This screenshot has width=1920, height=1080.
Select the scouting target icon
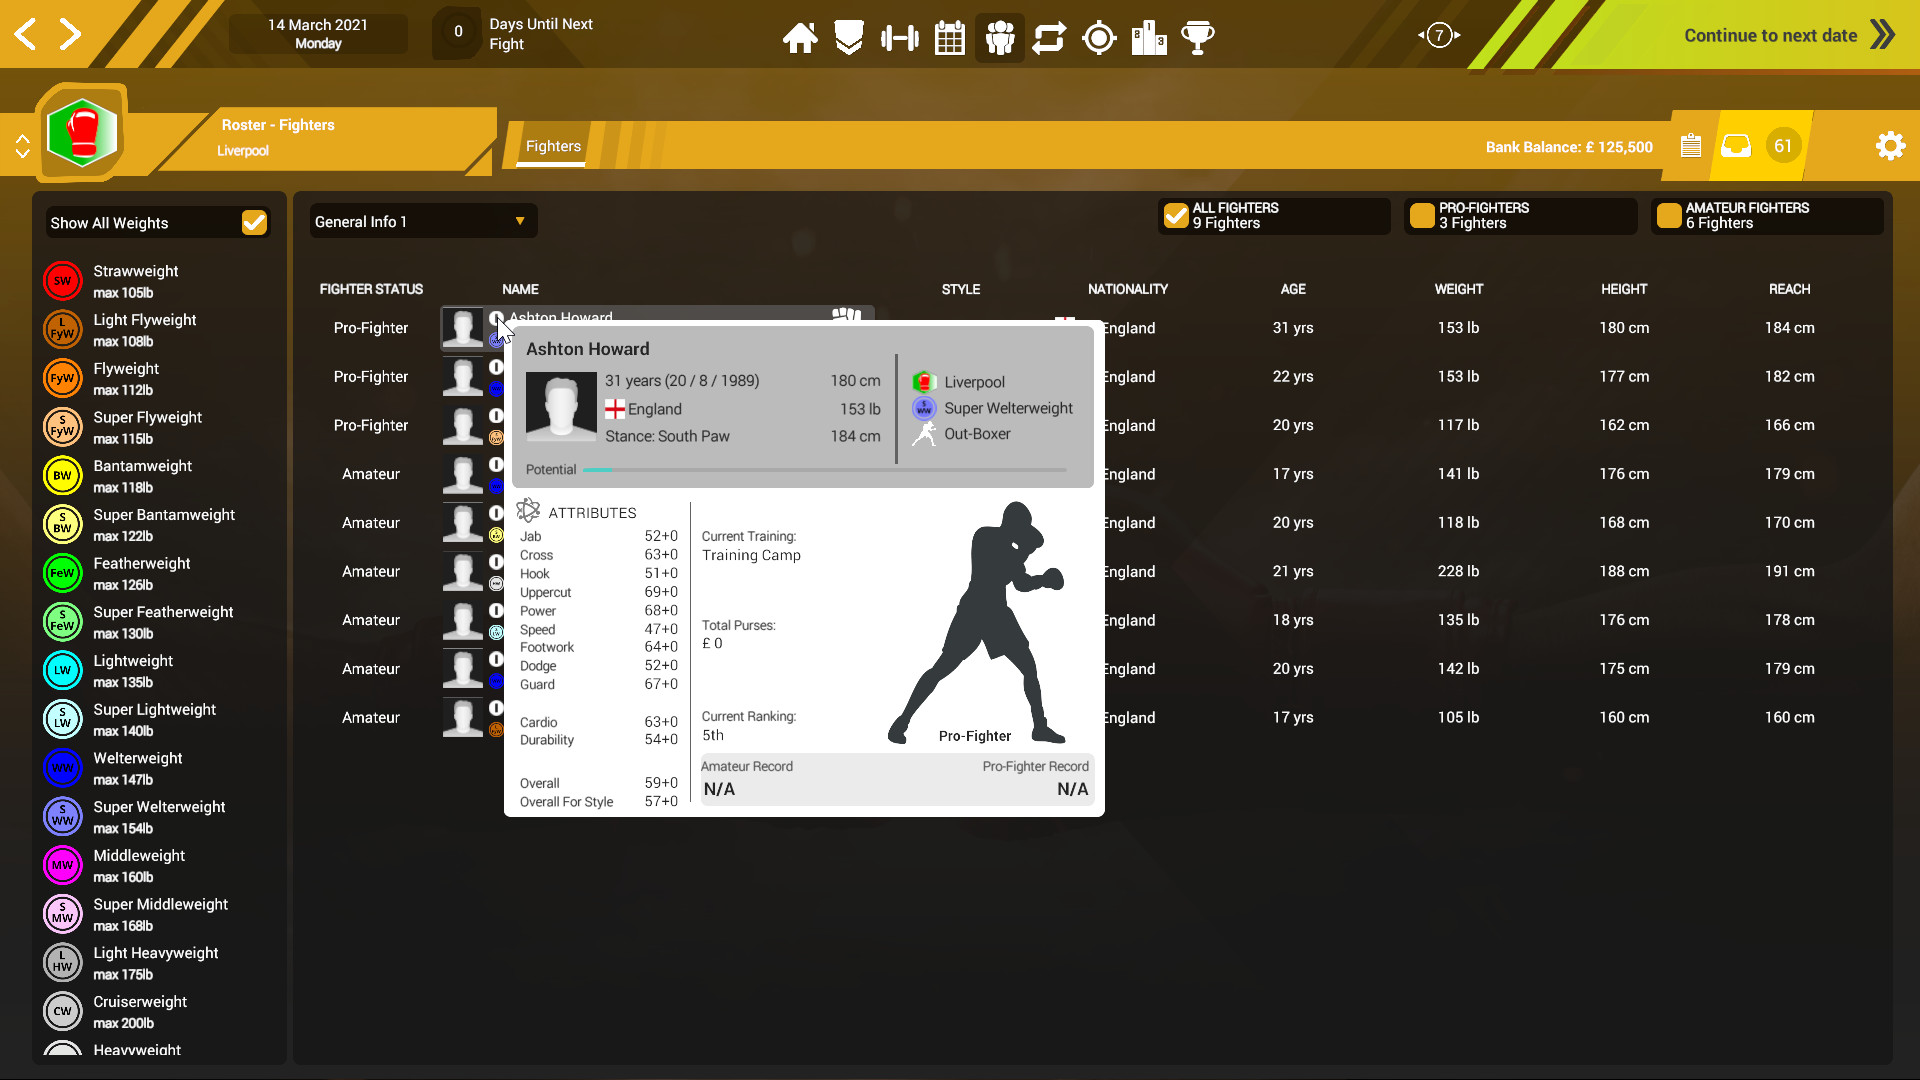tap(1099, 37)
